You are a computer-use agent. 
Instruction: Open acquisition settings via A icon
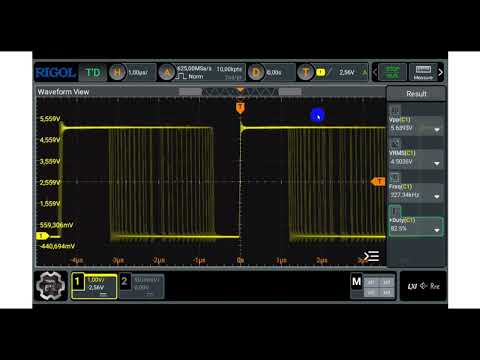click(x=167, y=72)
